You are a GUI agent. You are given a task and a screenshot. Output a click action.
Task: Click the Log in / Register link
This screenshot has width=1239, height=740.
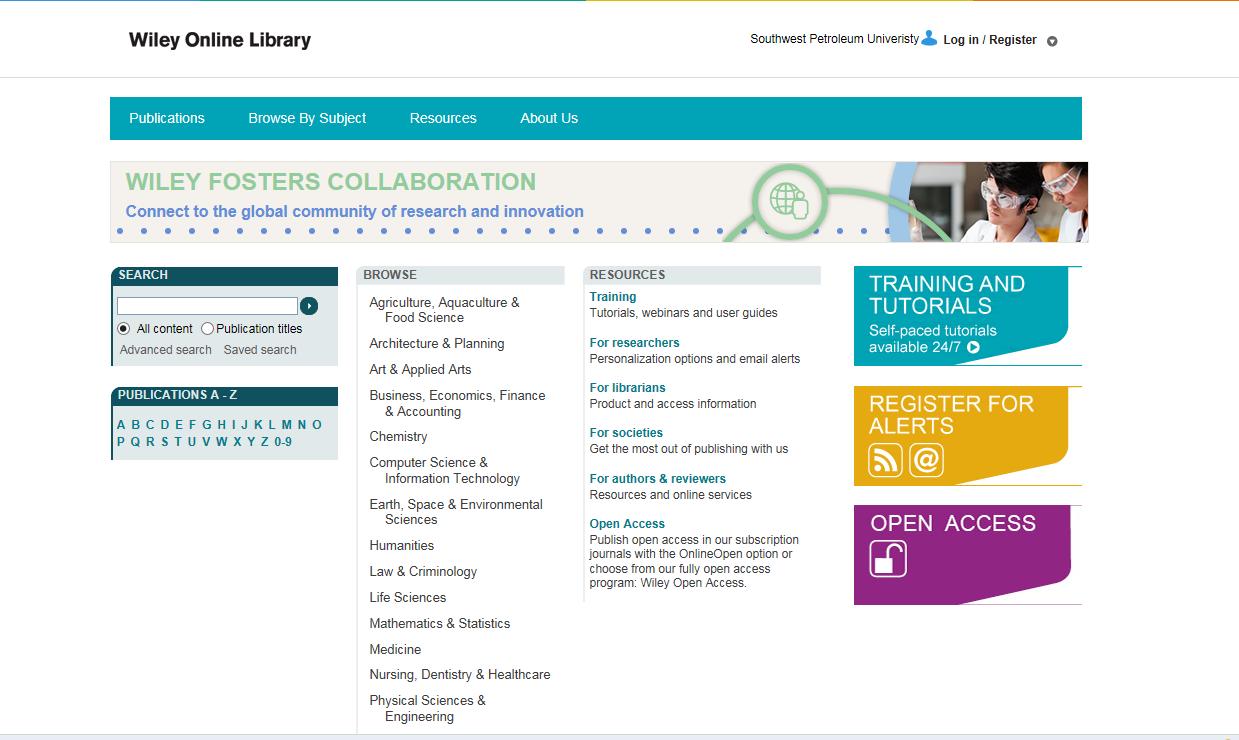(x=990, y=40)
